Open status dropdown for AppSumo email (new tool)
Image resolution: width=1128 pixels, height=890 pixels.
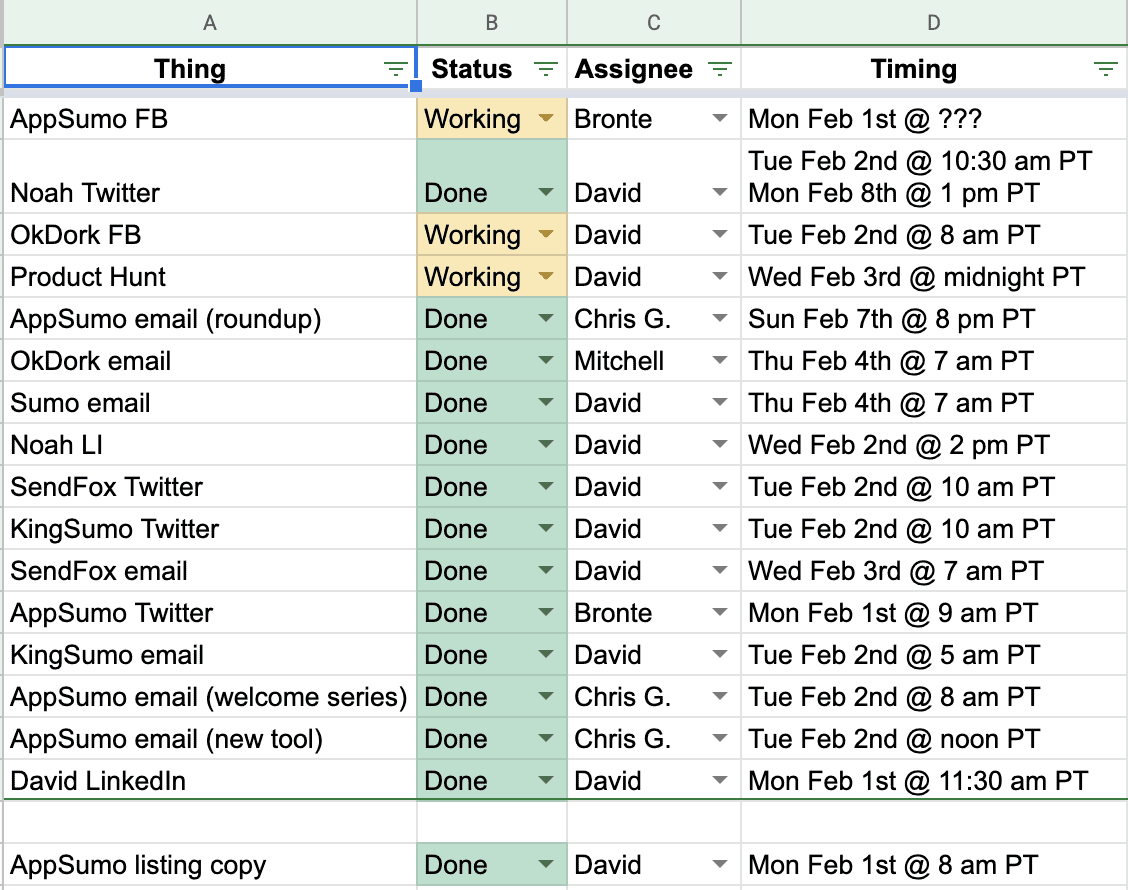(x=546, y=738)
